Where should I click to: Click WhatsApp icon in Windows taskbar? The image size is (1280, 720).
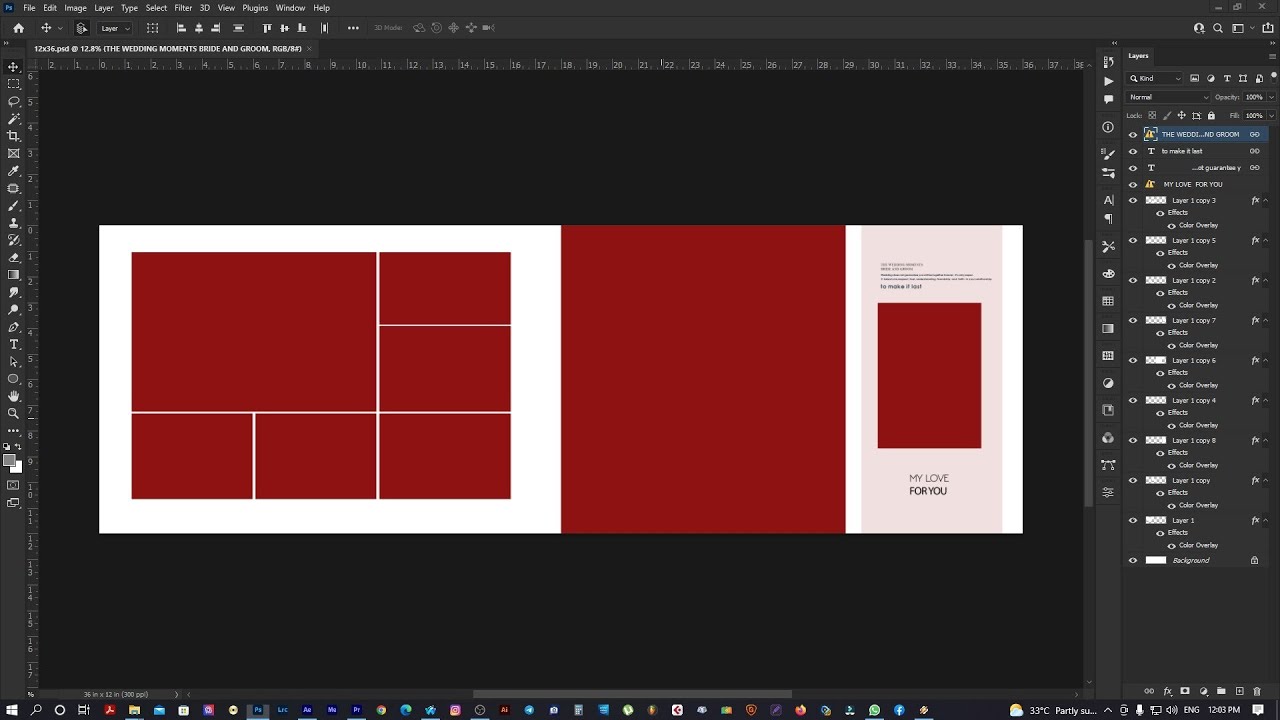(x=874, y=710)
